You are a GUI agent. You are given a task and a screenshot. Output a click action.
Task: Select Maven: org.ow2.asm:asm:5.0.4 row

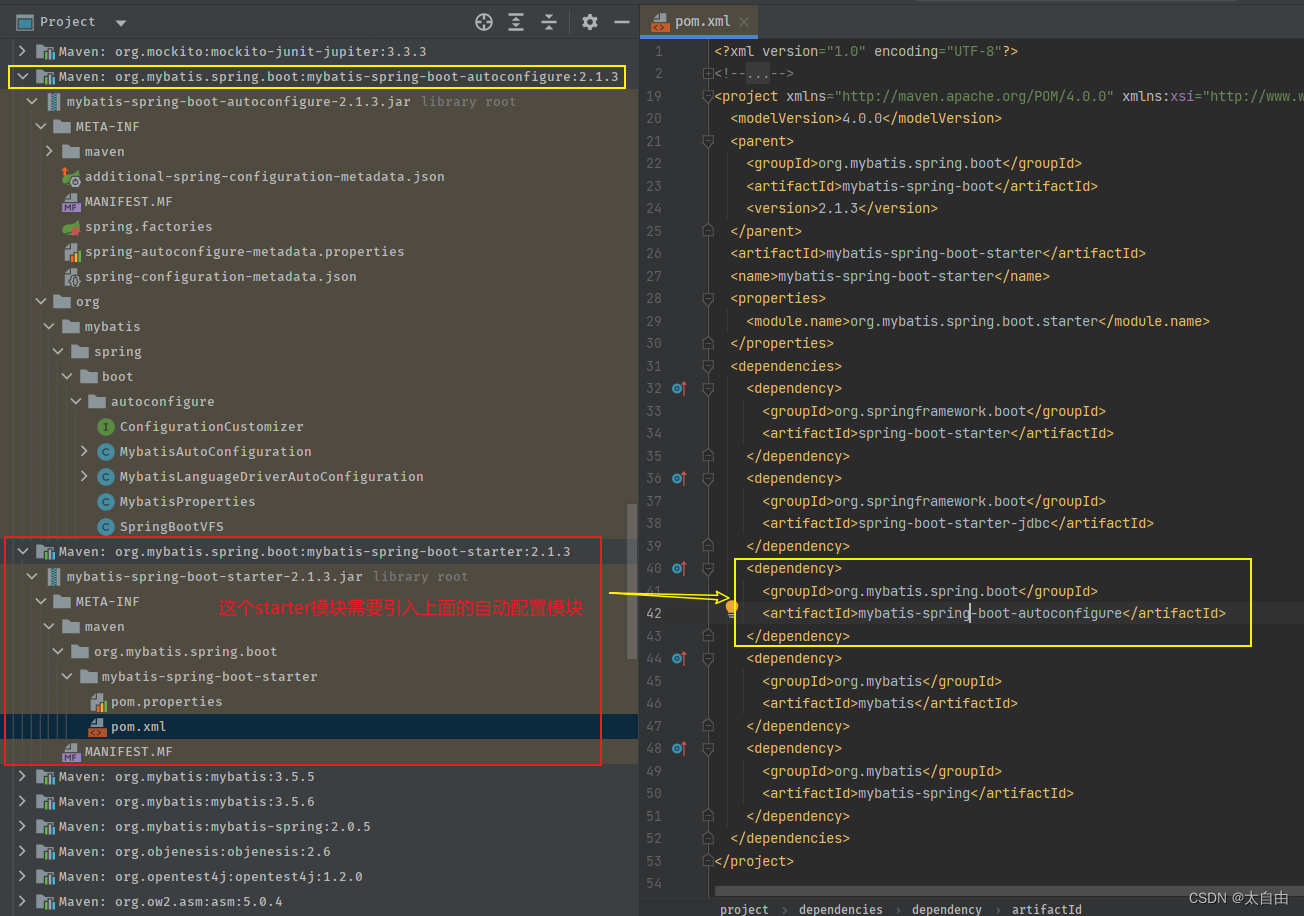point(318,901)
